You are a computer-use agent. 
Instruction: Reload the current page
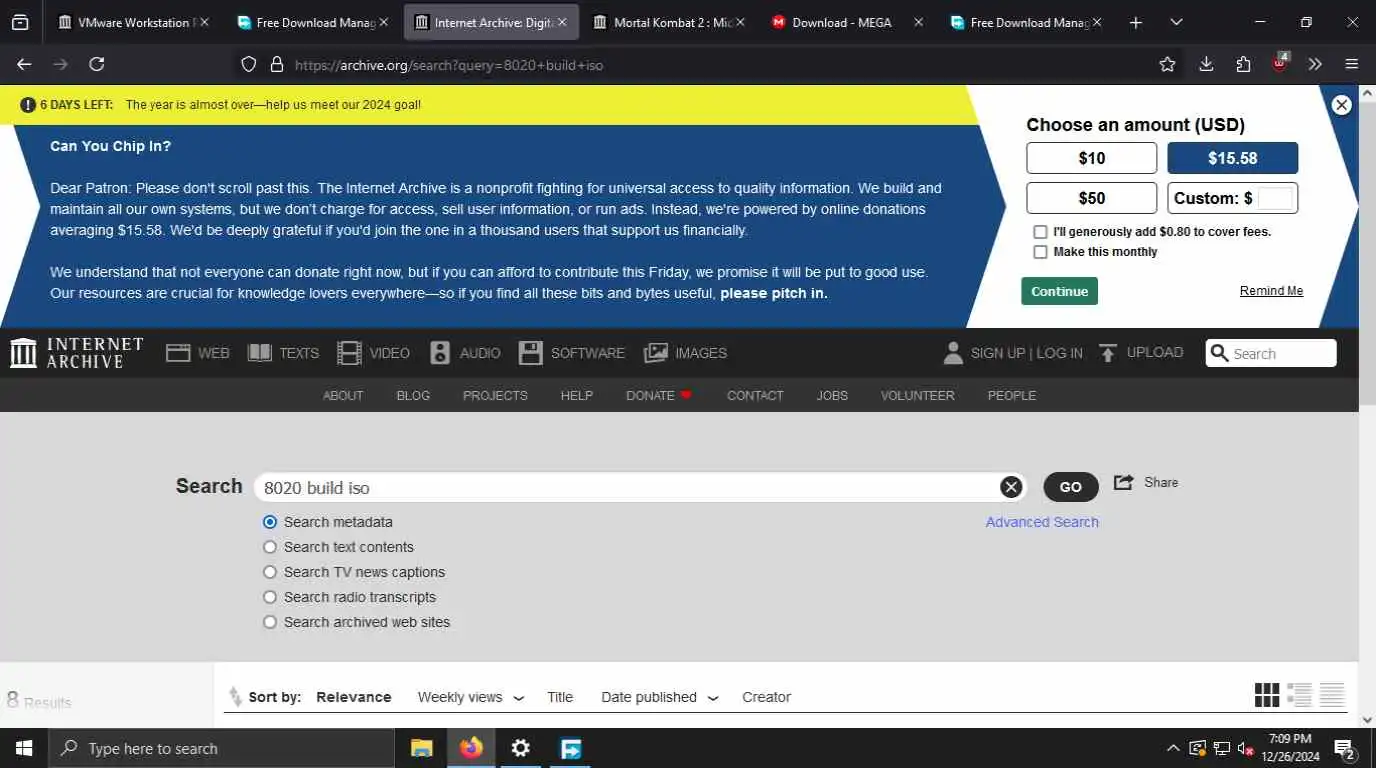tap(97, 64)
